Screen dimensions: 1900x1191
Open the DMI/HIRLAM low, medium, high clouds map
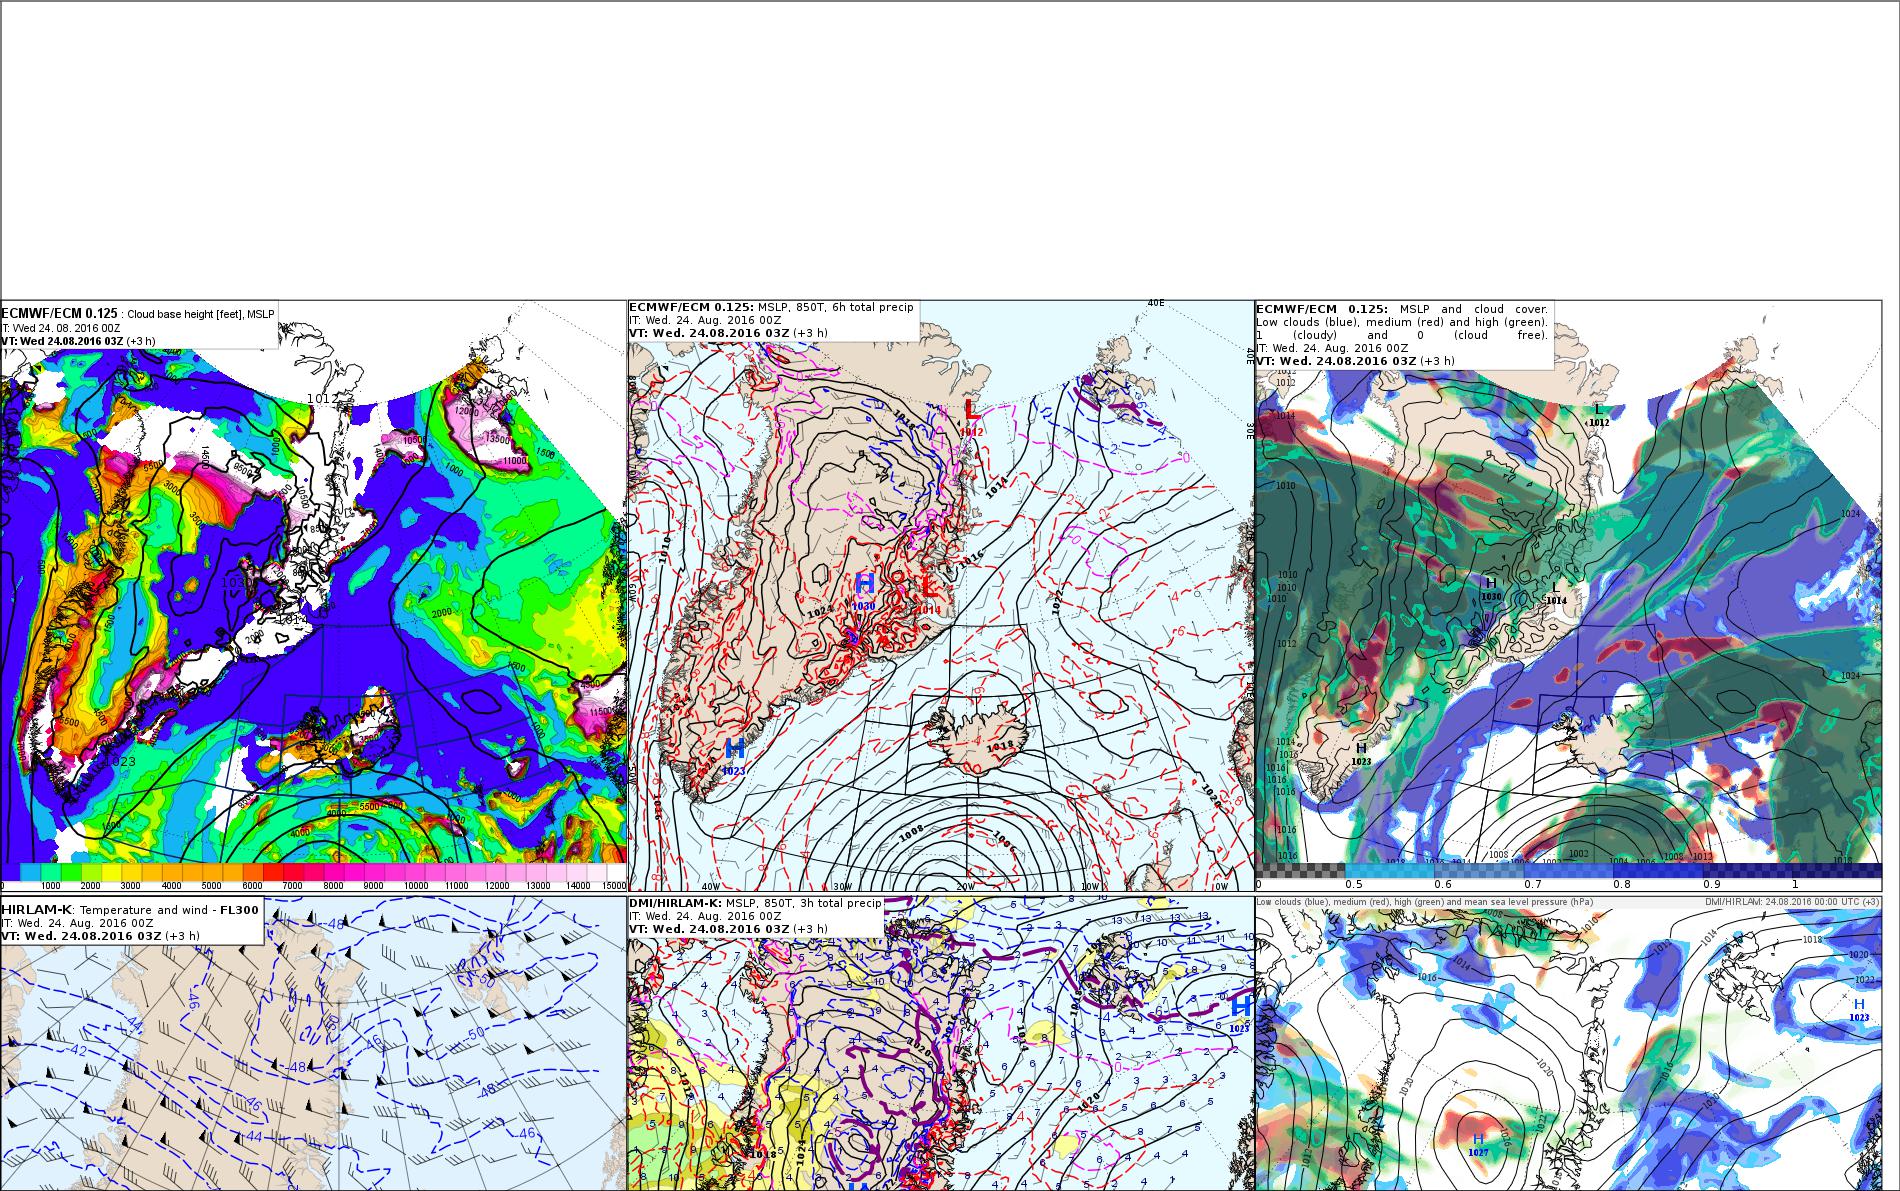1568,1043
